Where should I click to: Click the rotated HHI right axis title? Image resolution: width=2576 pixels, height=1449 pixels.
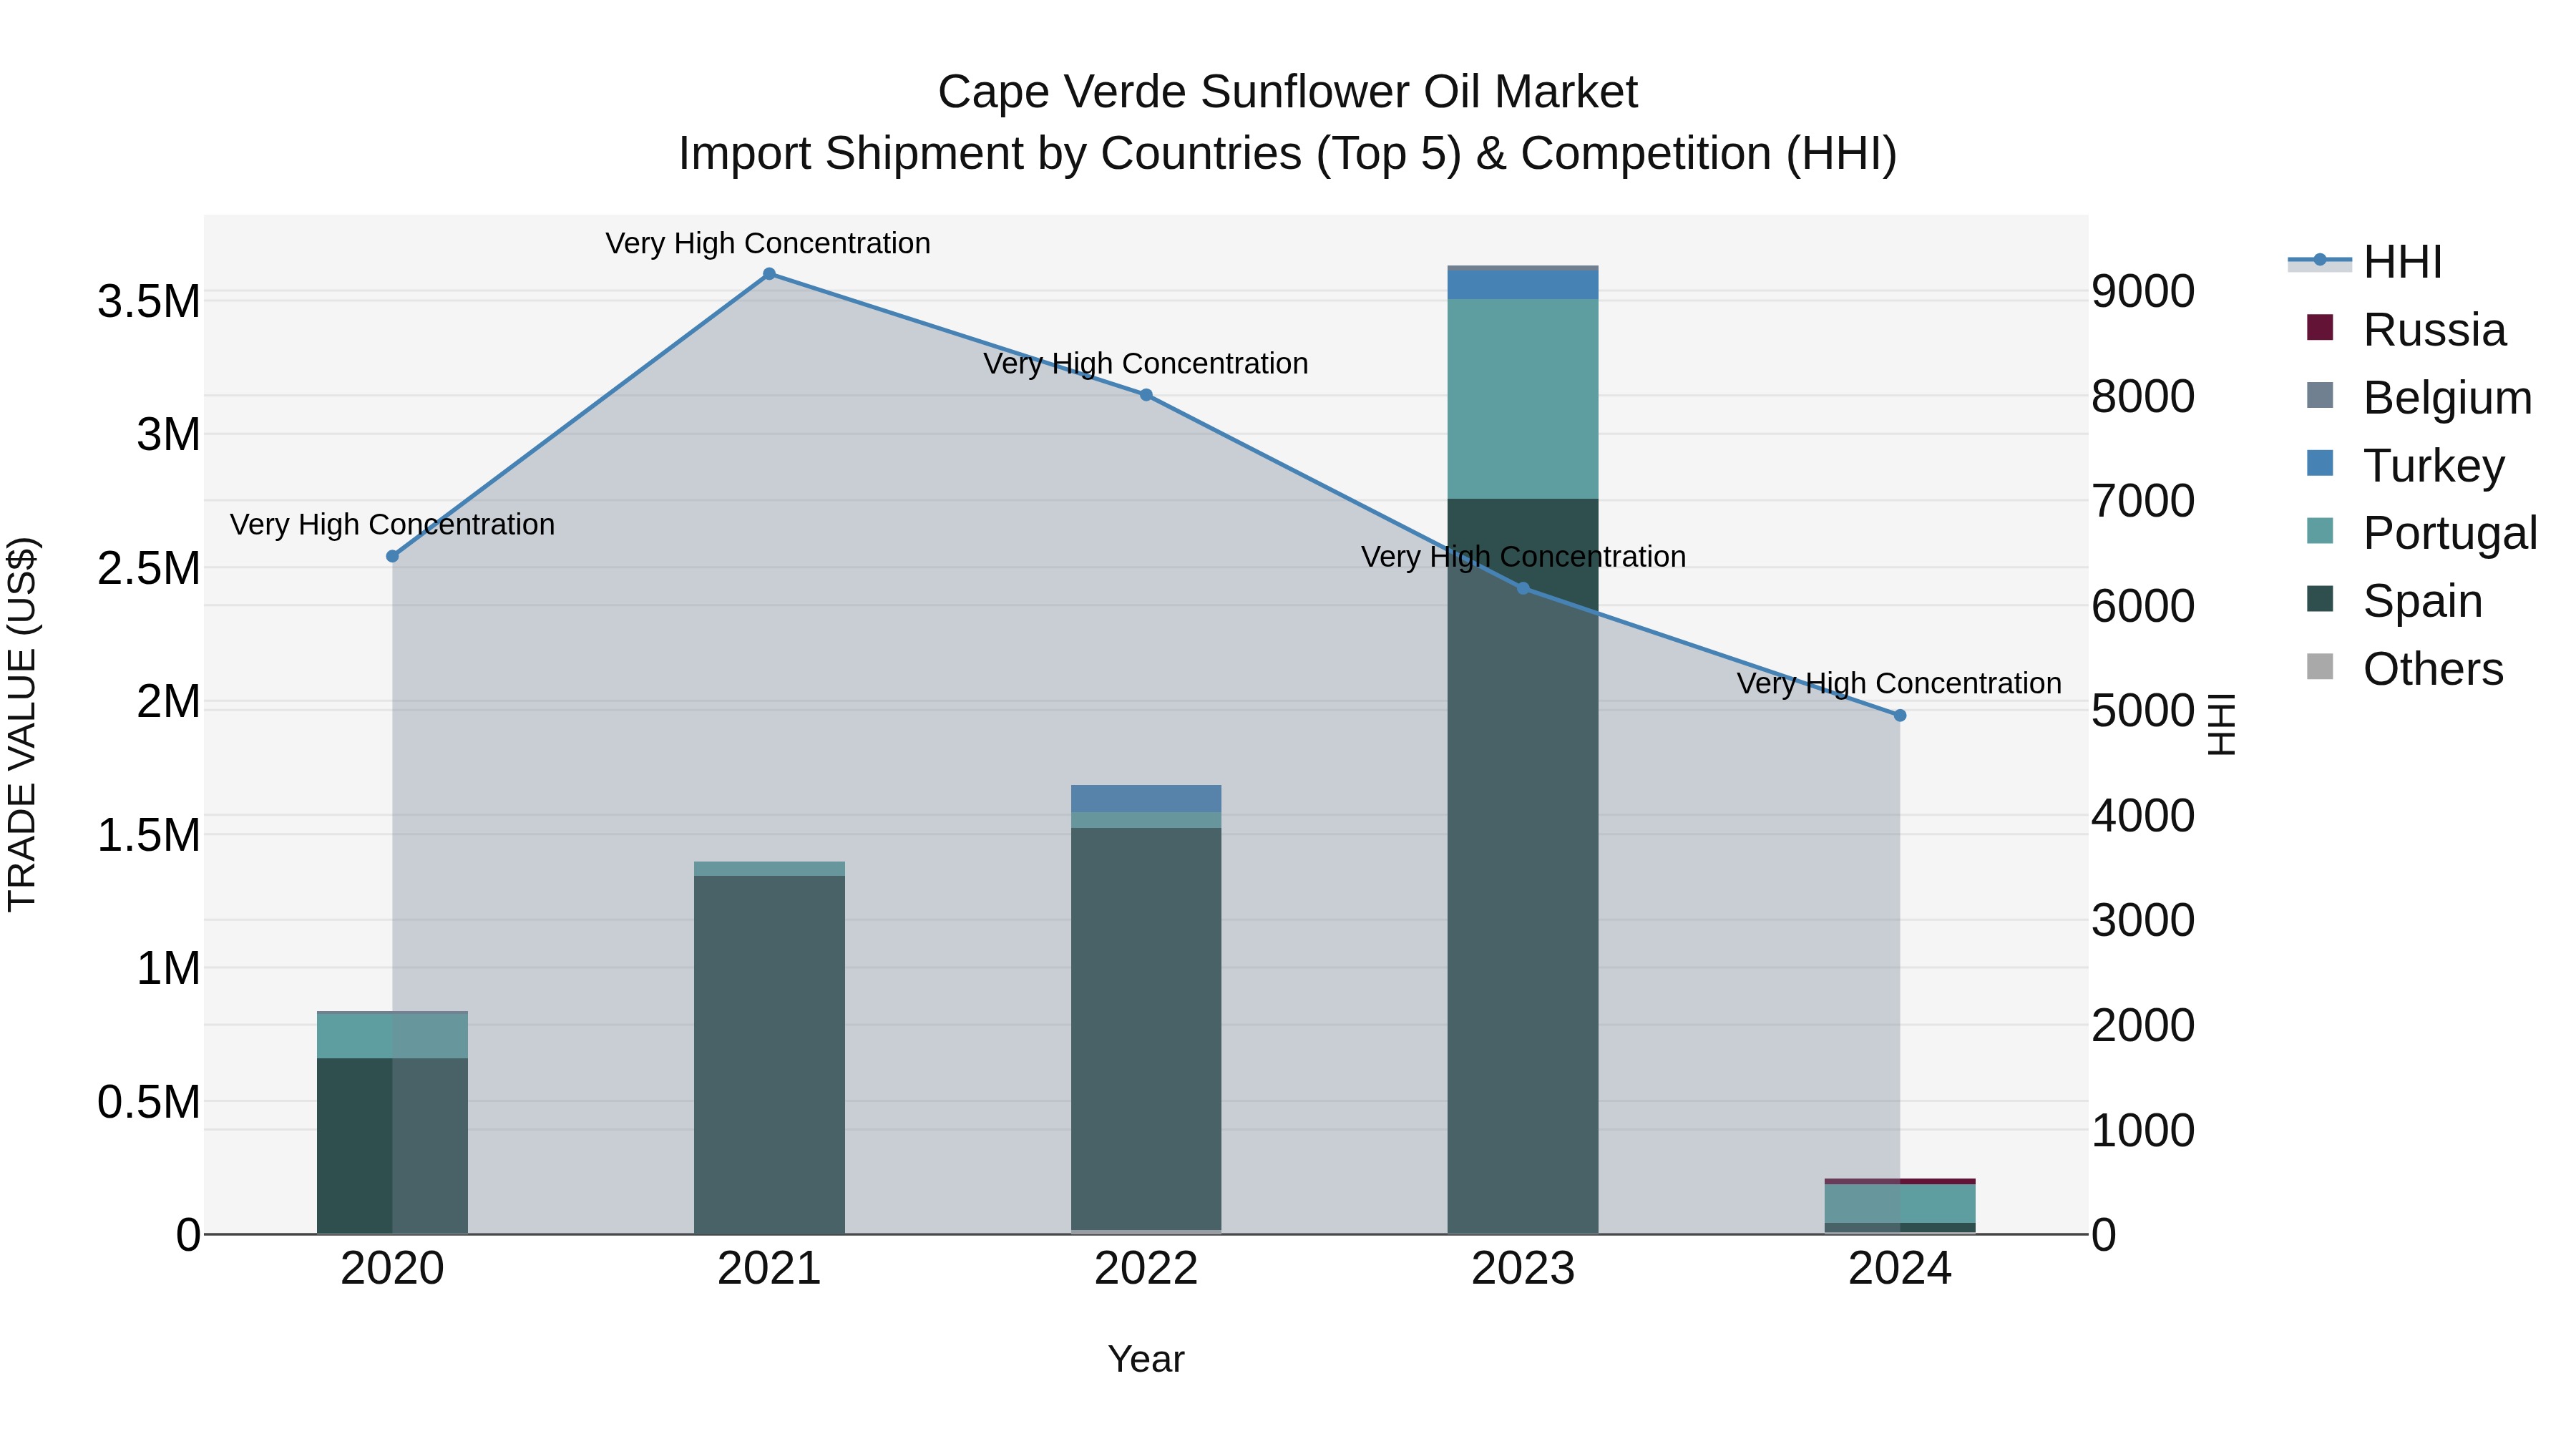click(2220, 724)
